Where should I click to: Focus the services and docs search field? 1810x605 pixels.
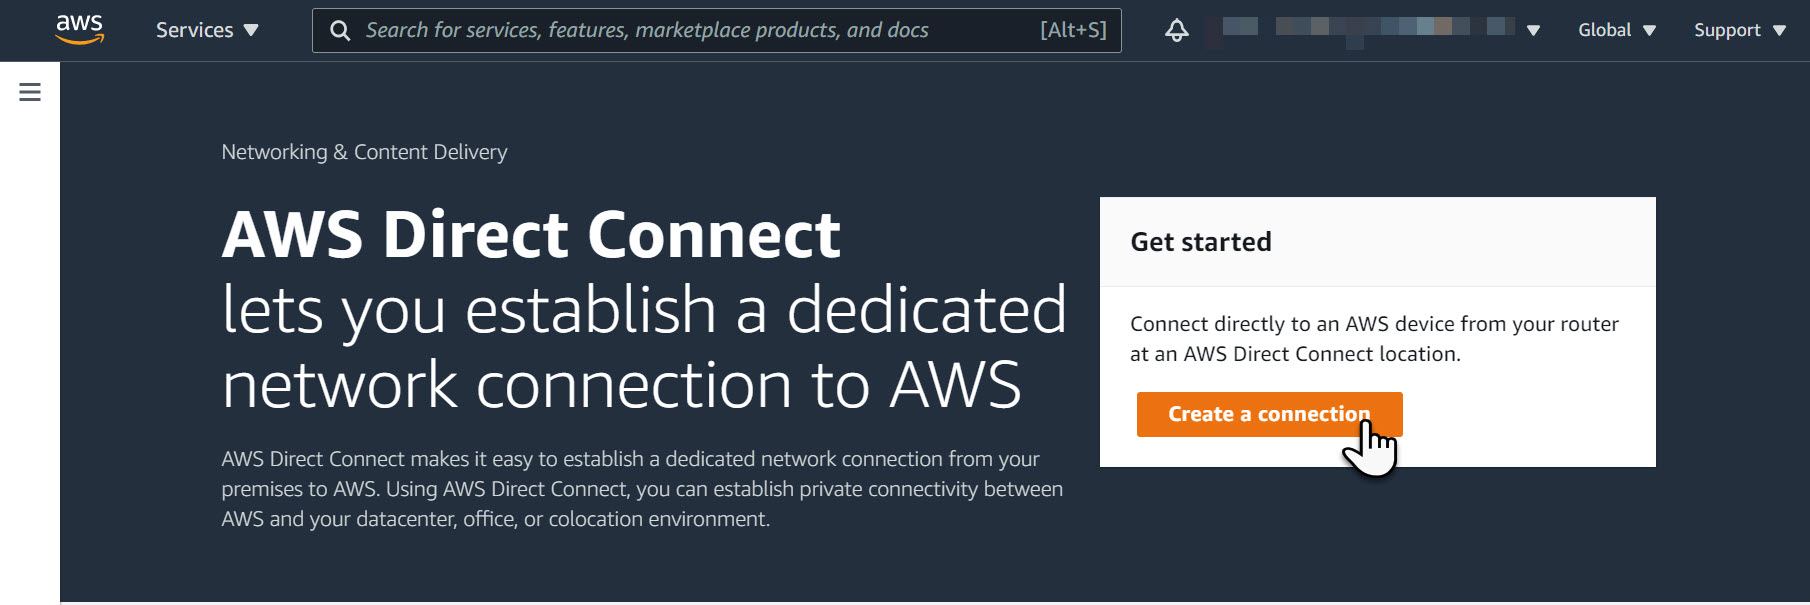pyautogui.click(x=717, y=30)
